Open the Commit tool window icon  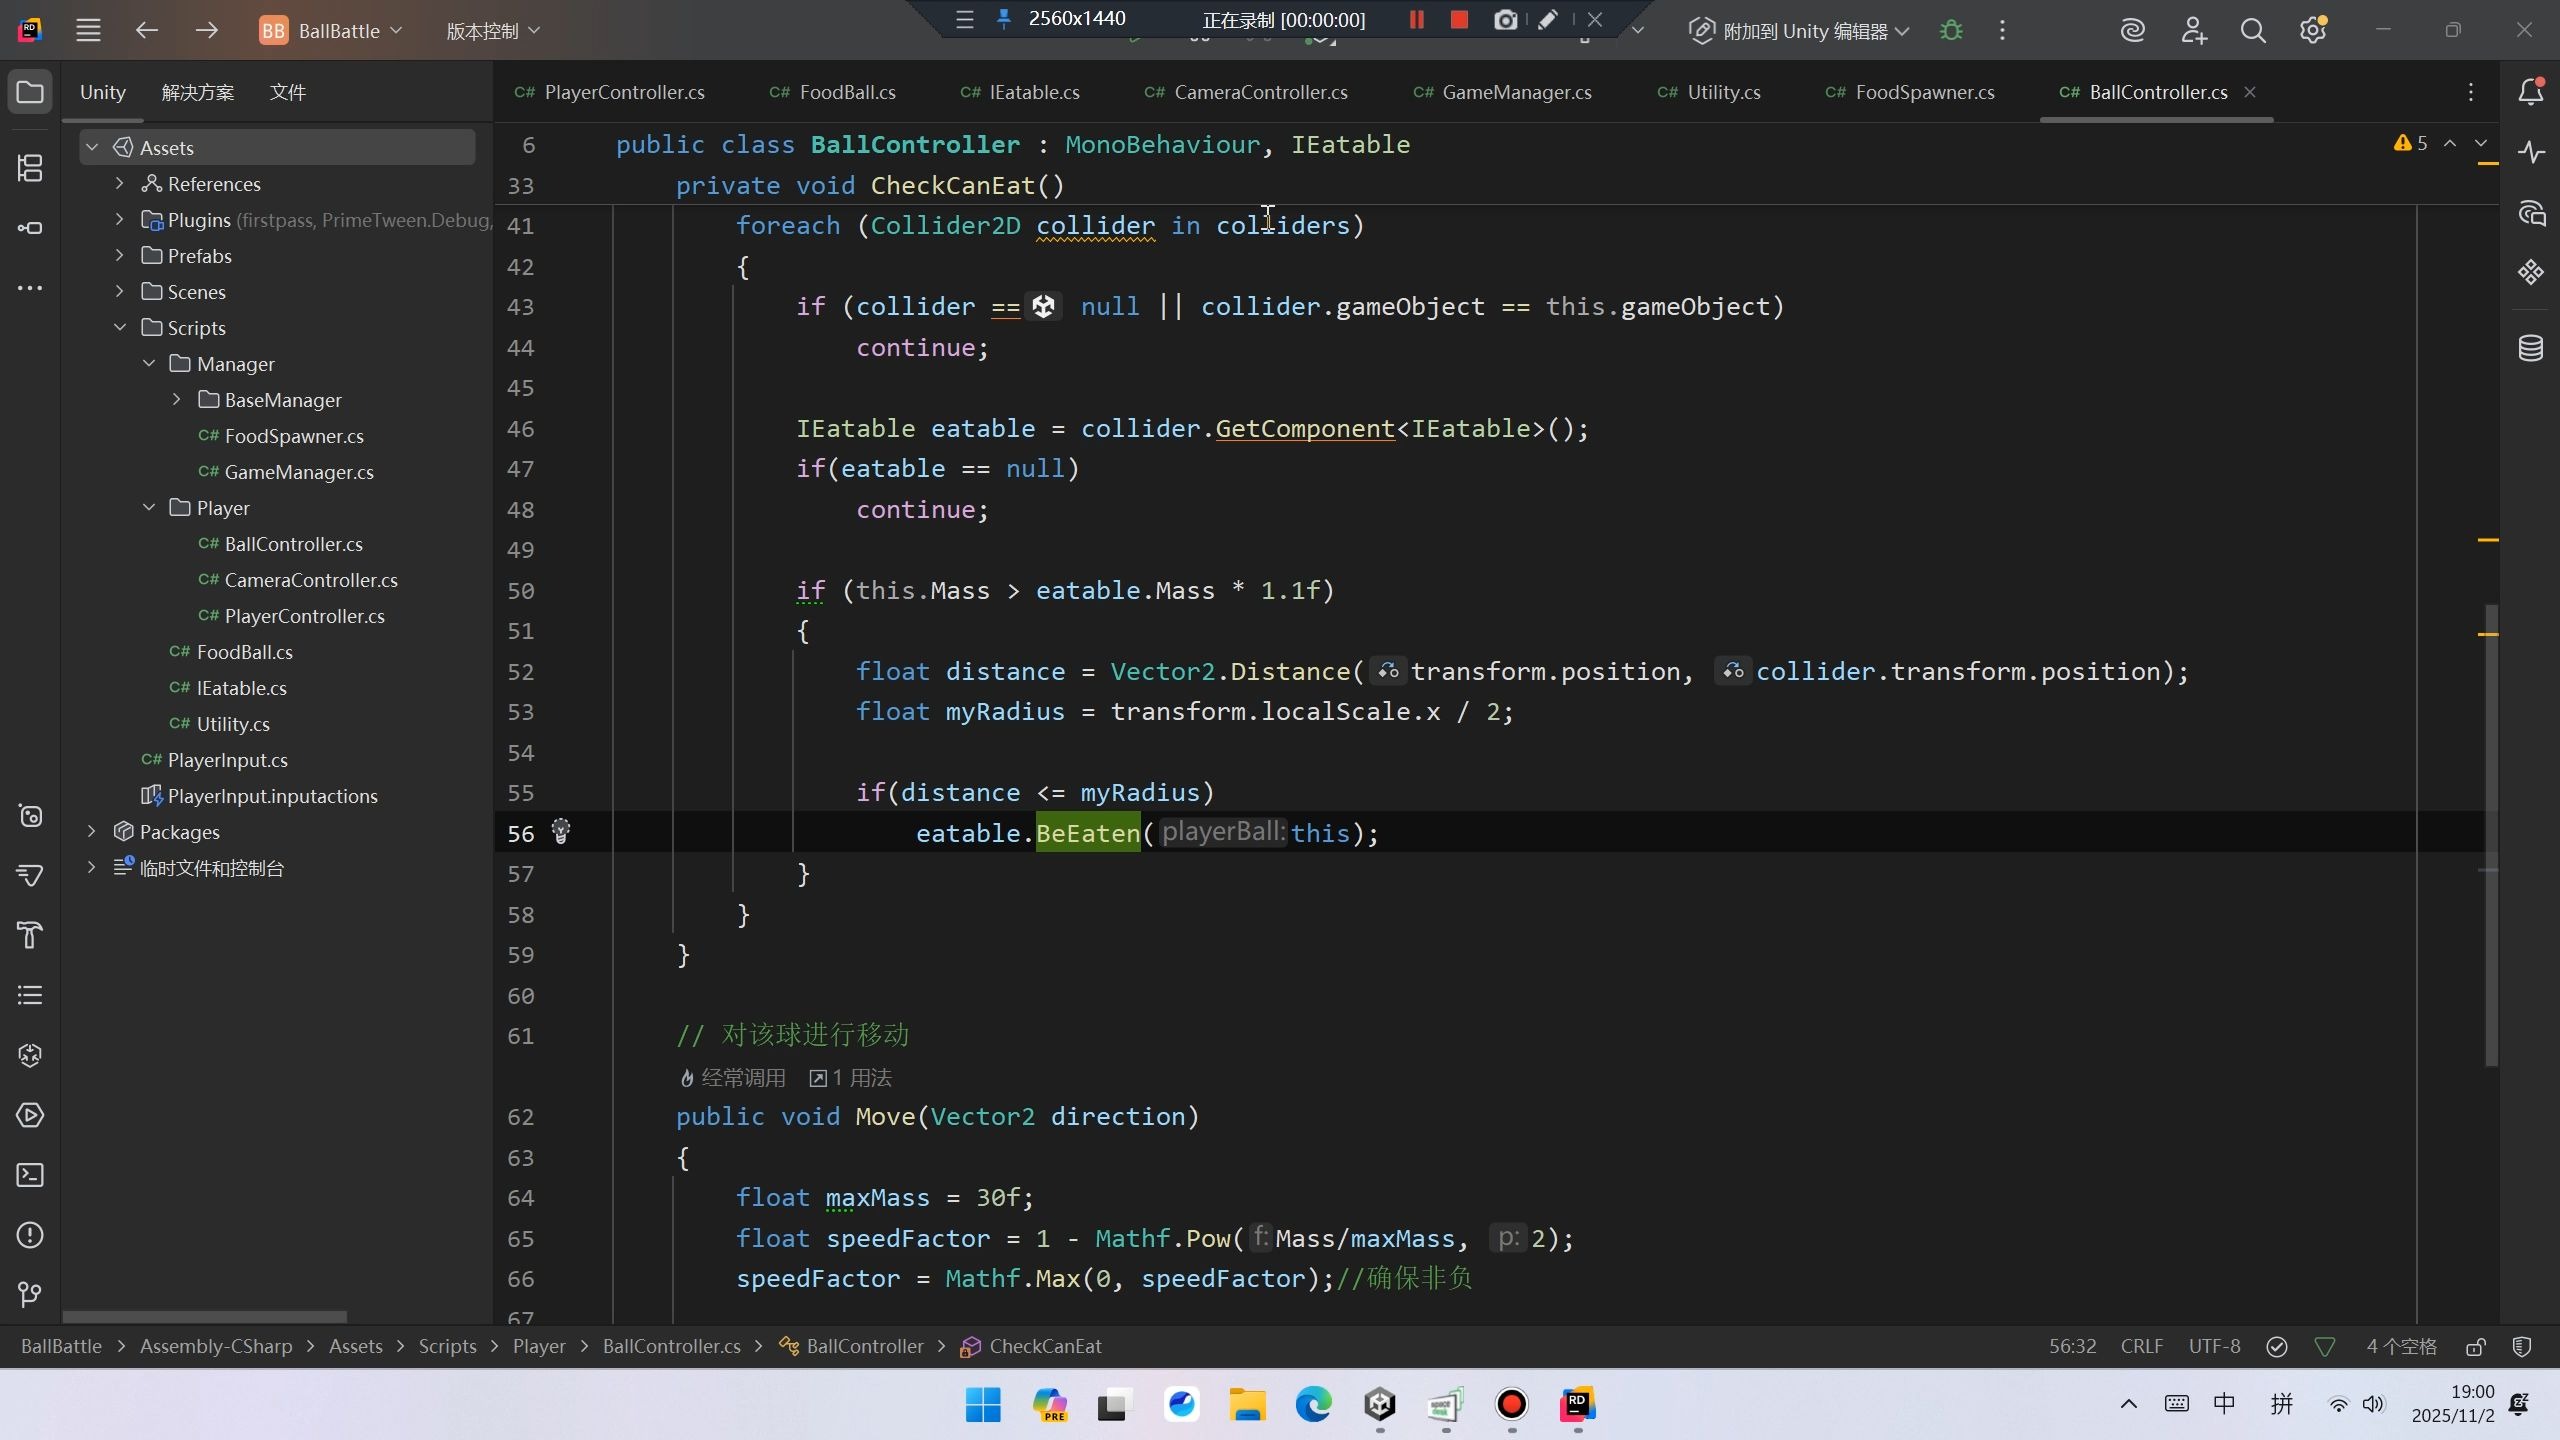(x=30, y=228)
